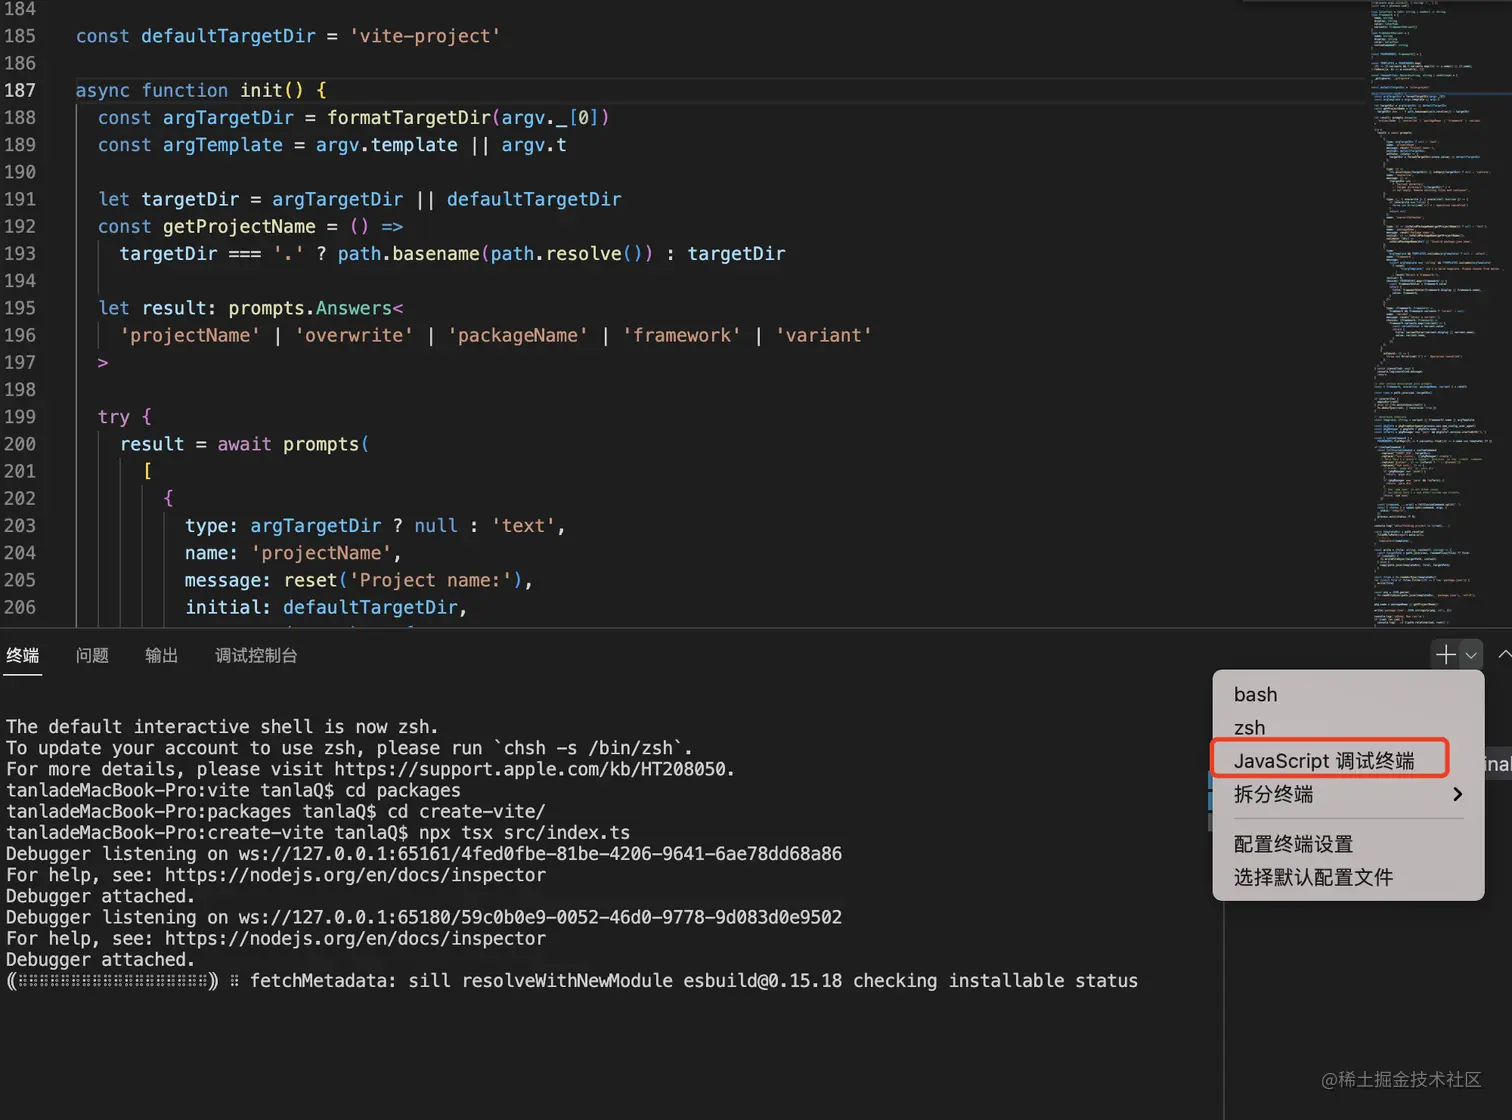The width and height of the screenshot is (1512, 1120).
Task: Open nodejs.org inspector link under the 65180 line
Action: coord(355,938)
